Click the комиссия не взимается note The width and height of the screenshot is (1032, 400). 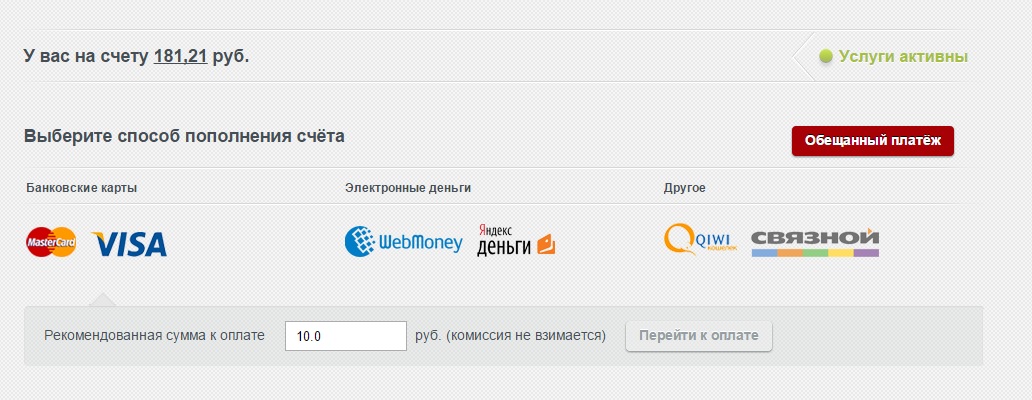click(x=526, y=336)
